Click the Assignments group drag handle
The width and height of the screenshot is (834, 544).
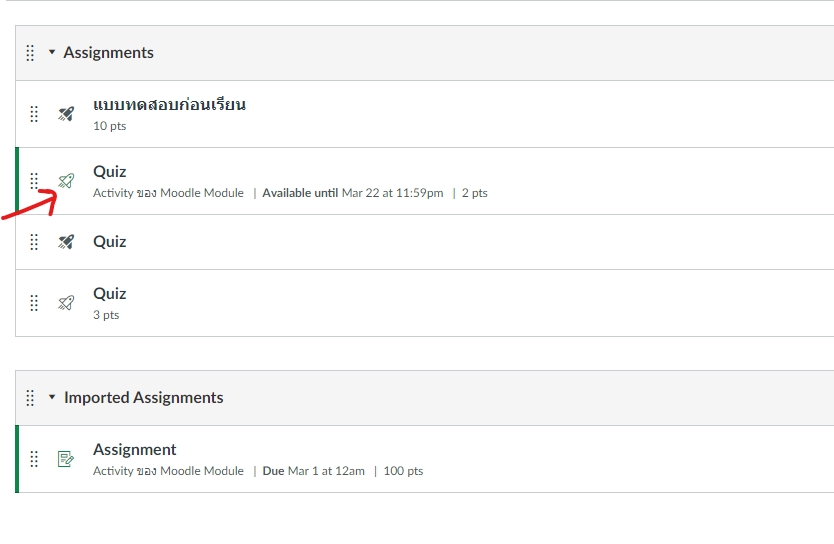[30, 52]
